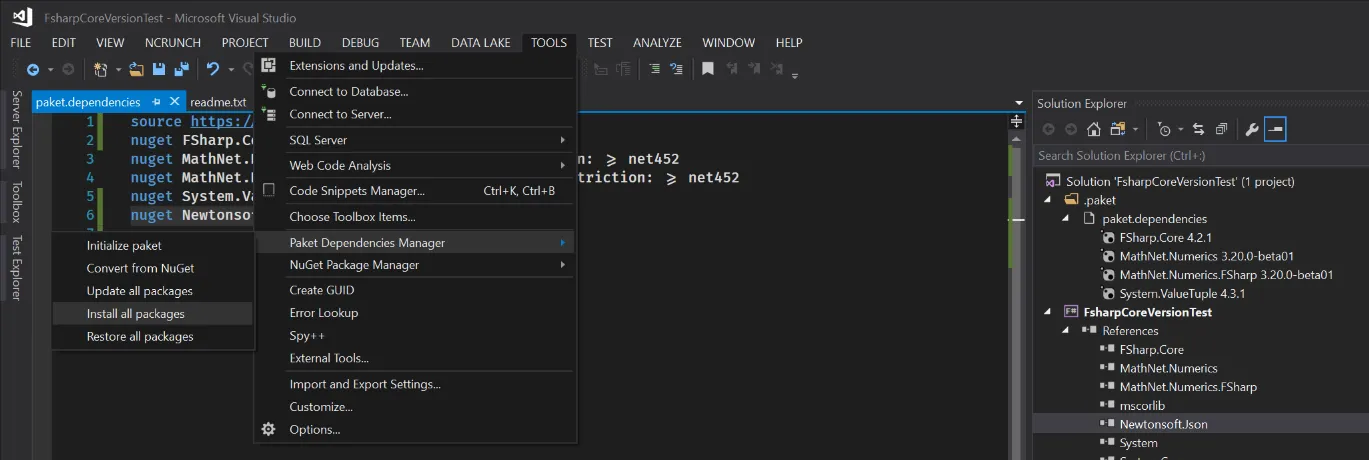Click the Home icon in Solution Explorer
1369x460 pixels.
[1094, 129]
